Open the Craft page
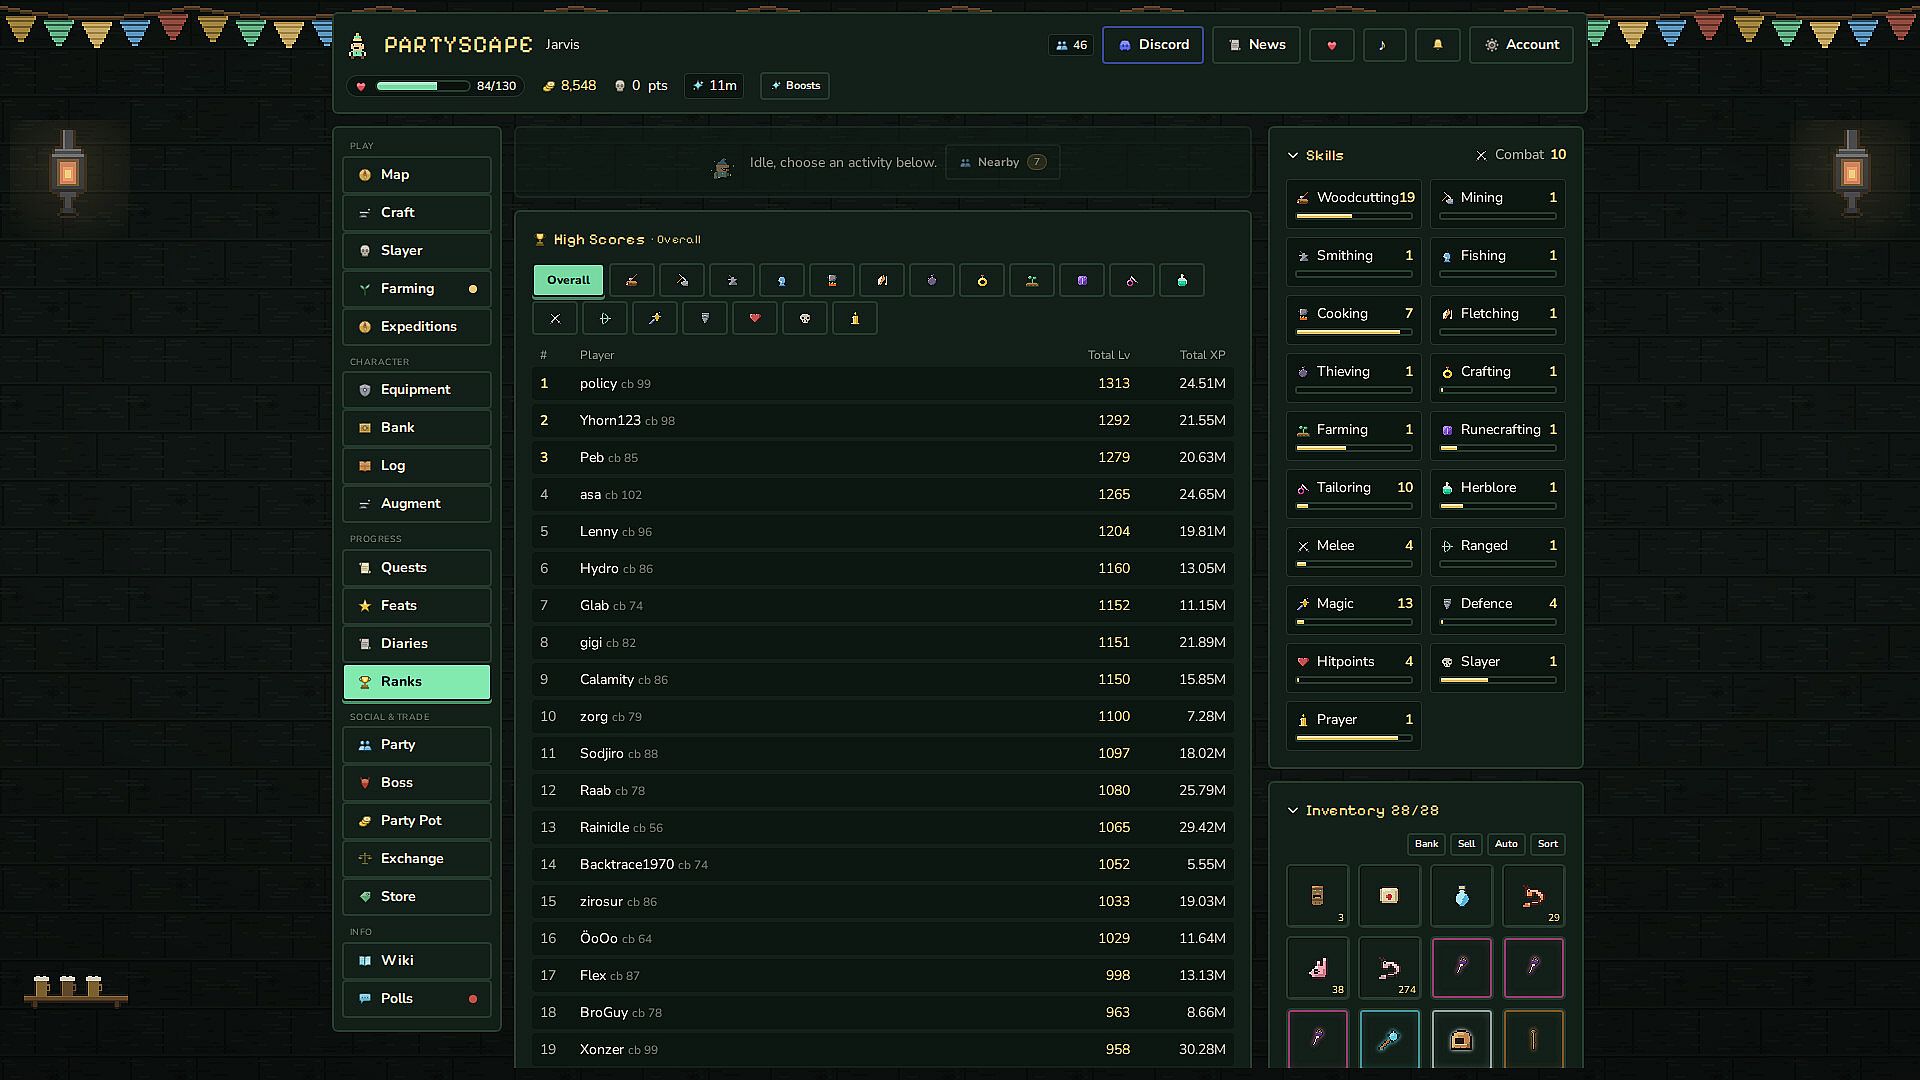This screenshot has width=1920, height=1080. [417, 213]
